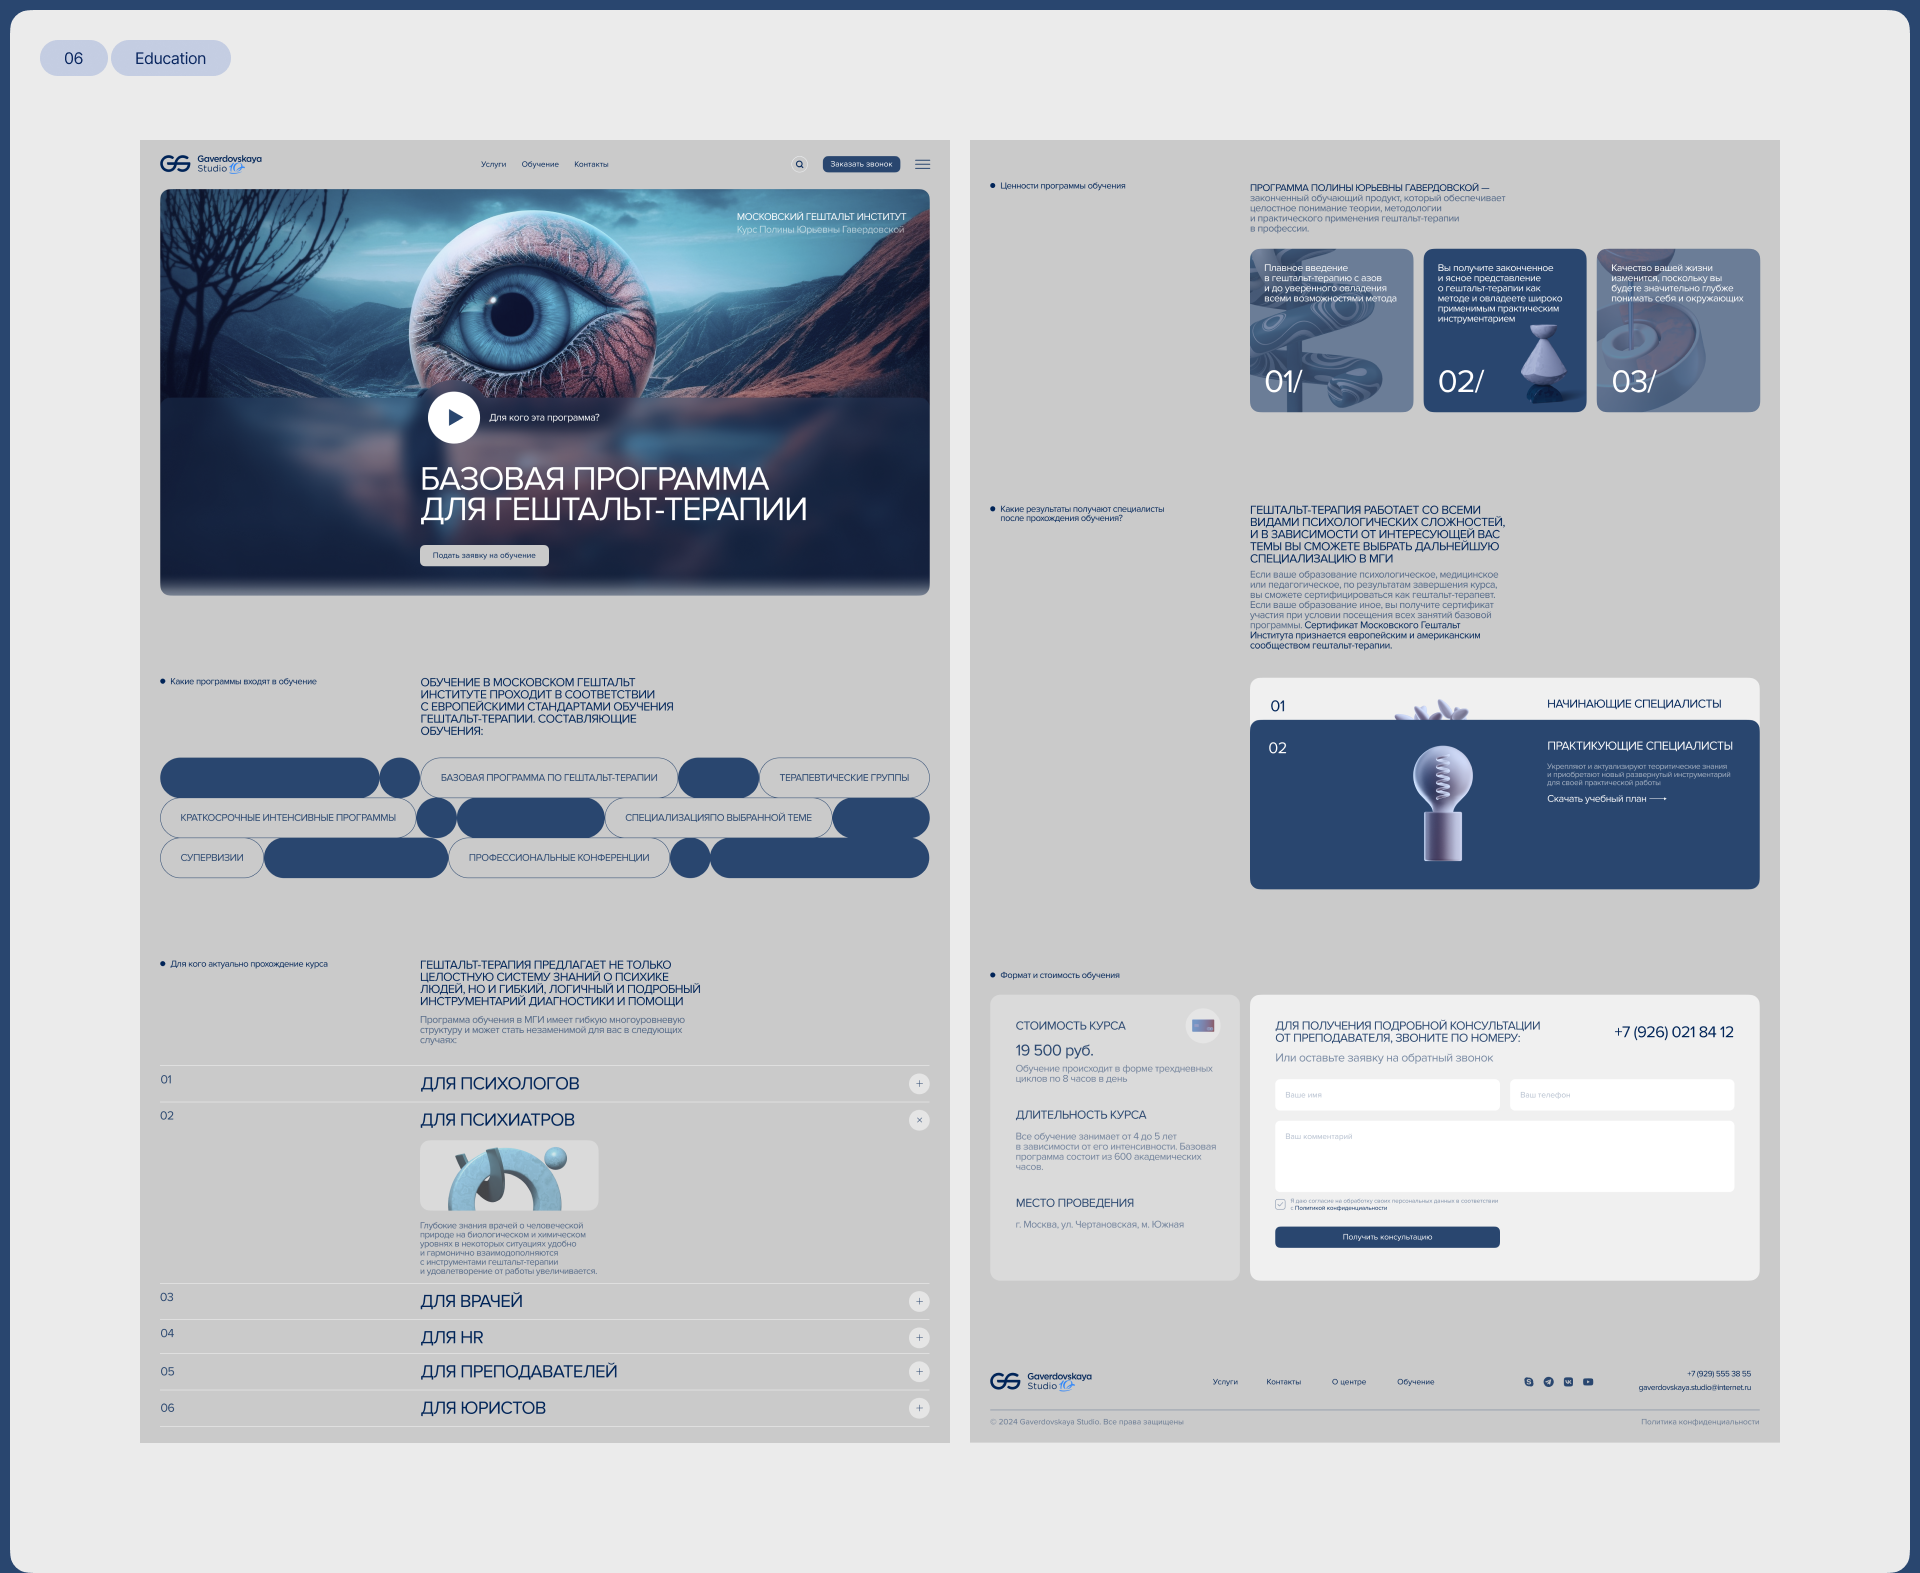Open the Telegram icon in footer
The width and height of the screenshot is (1920, 1573).
pyautogui.click(x=1548, y=1382)
